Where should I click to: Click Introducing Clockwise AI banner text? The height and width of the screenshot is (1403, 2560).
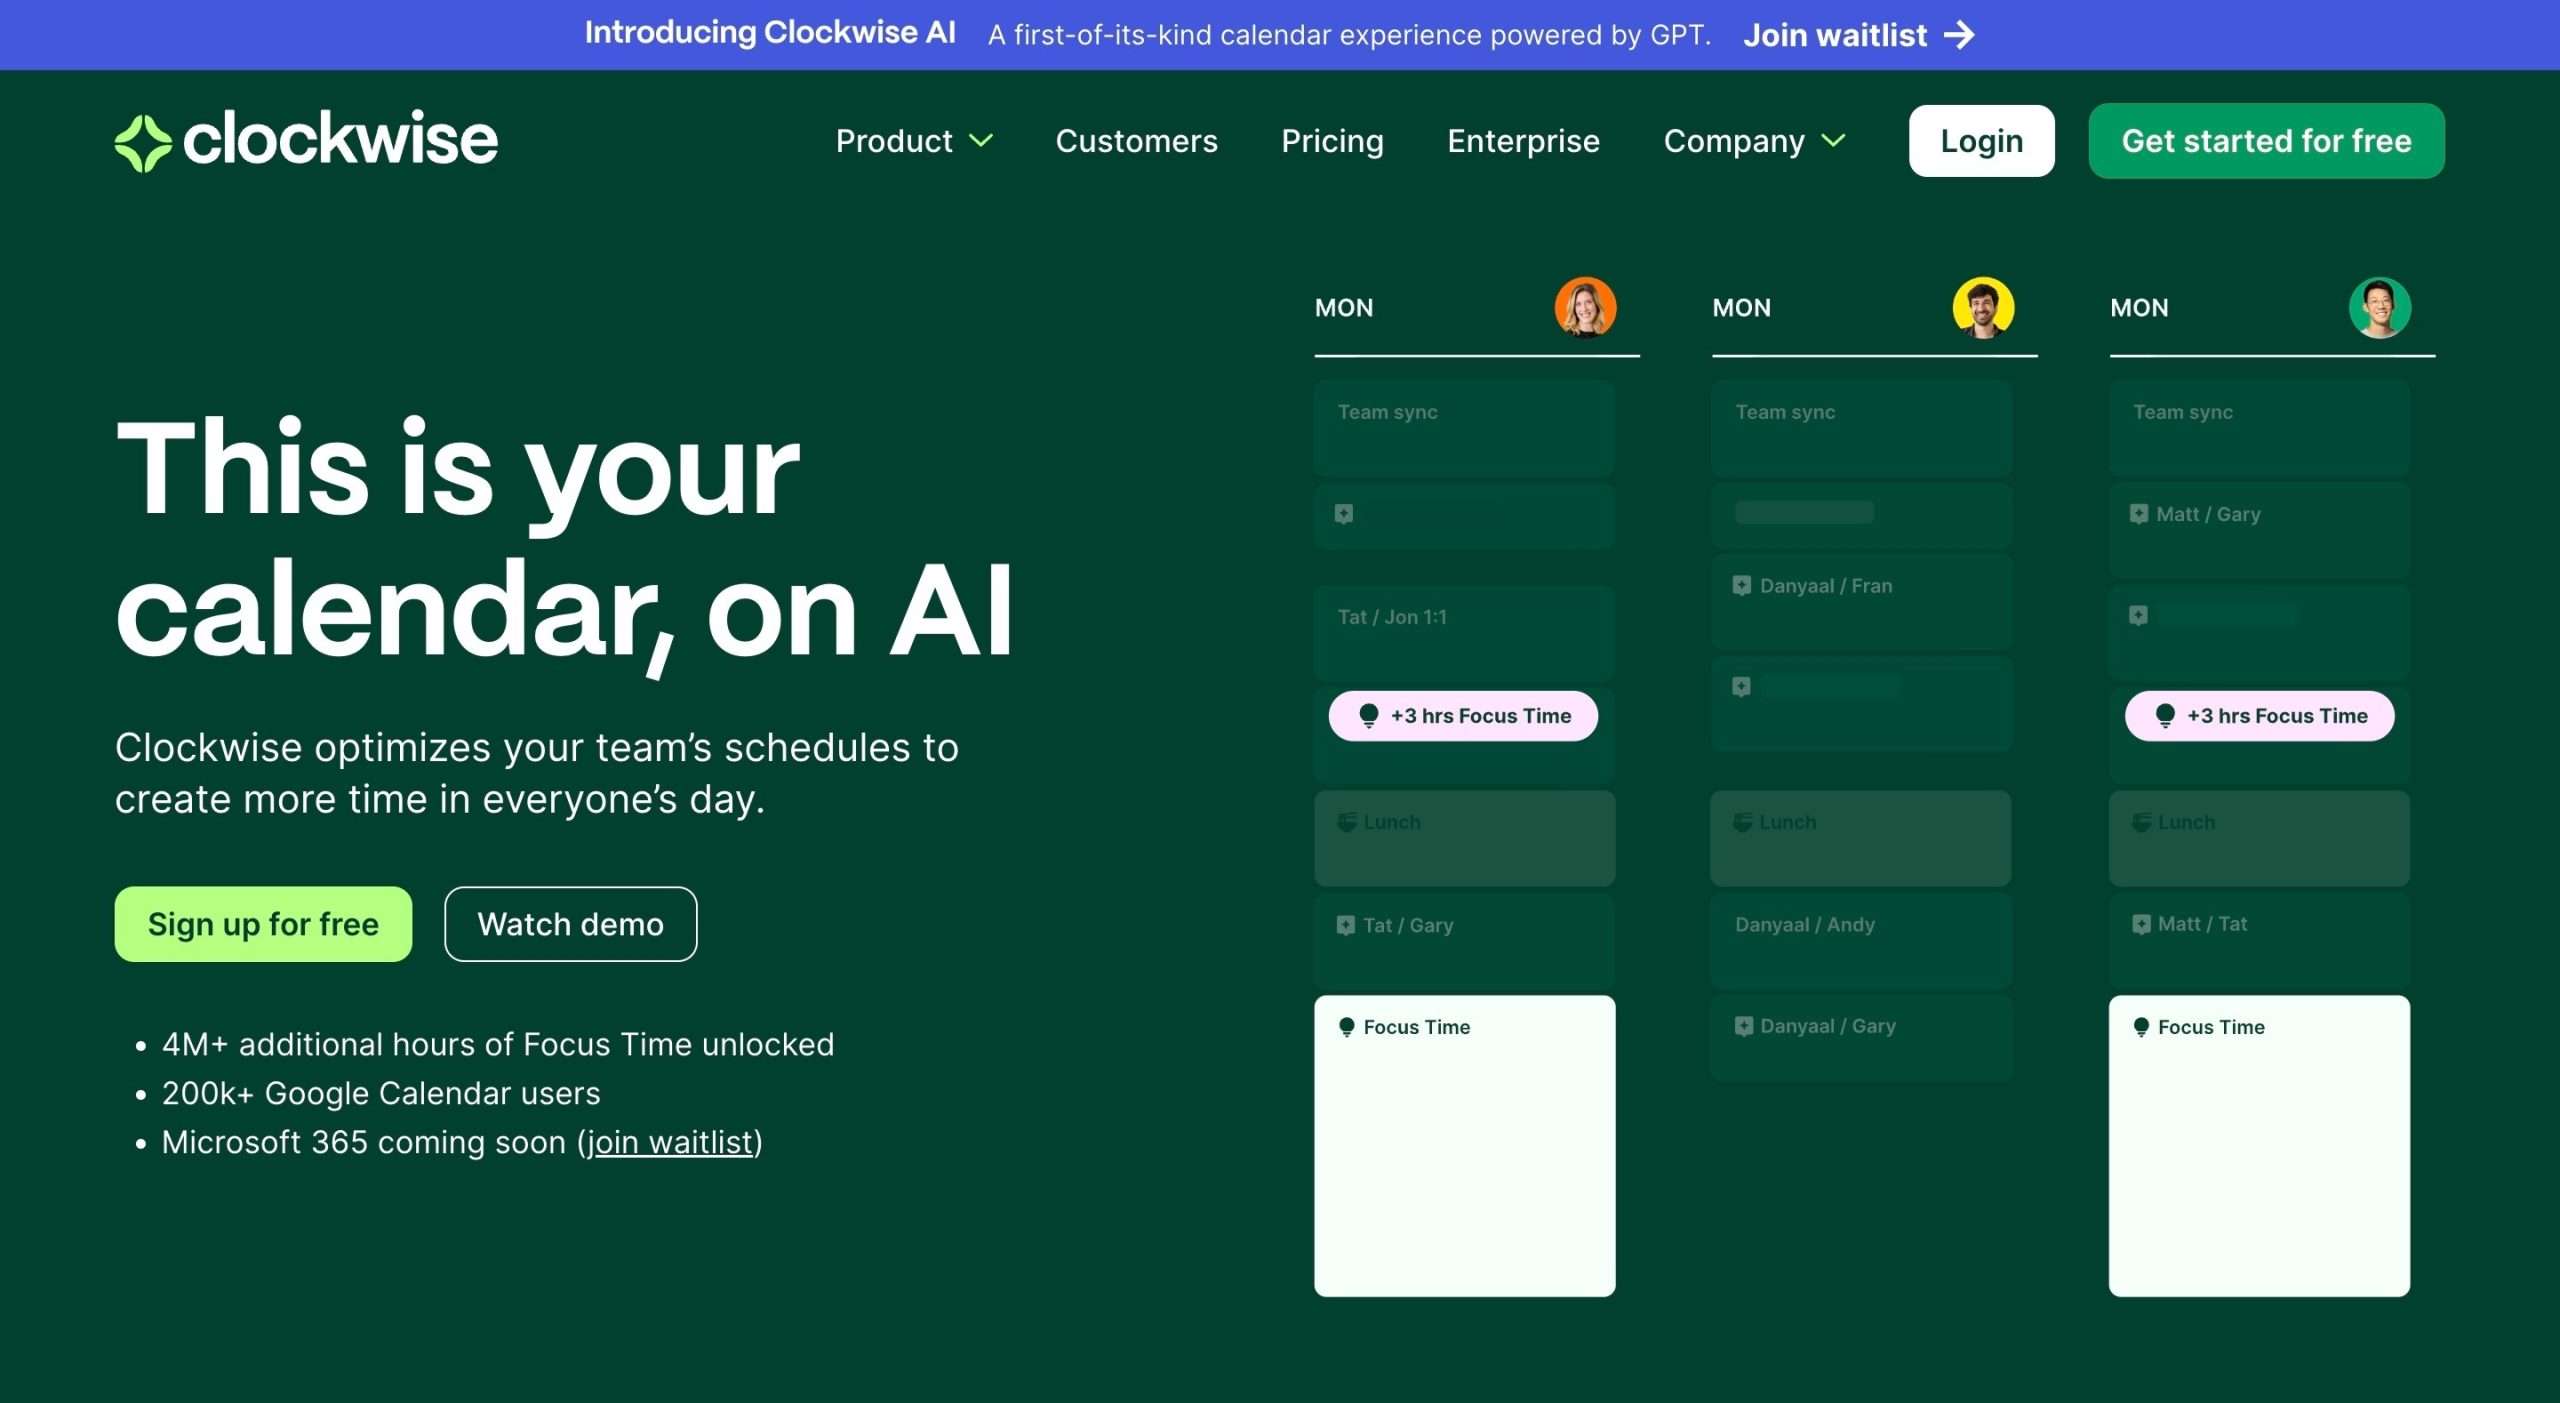[x=770, y=33]
